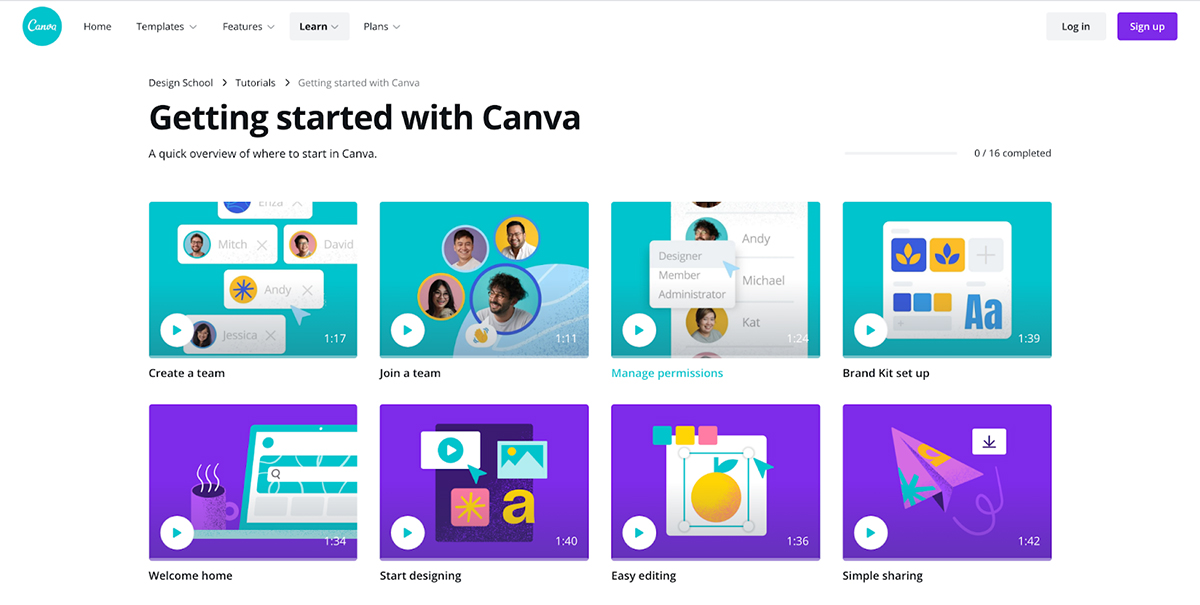This screenshot has height=605, width=1200.
Task: Click the Manage permissions title link
Action: [x=667, y=373]
